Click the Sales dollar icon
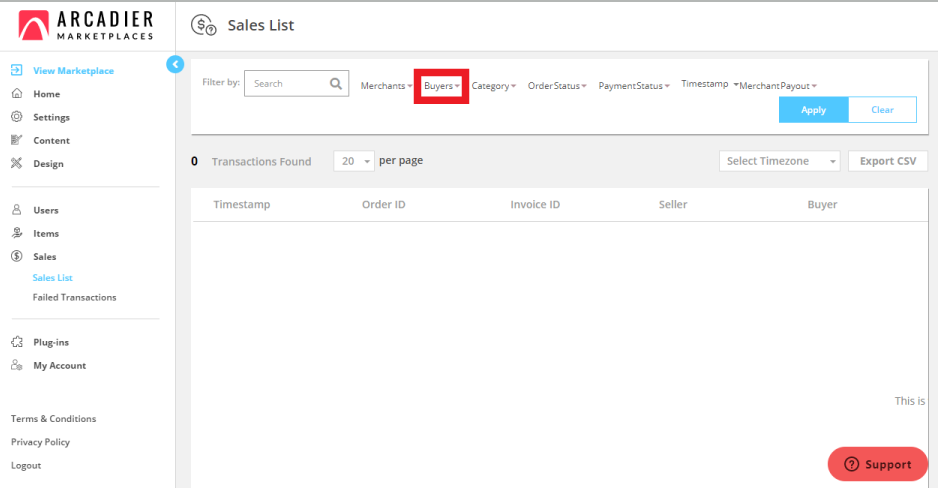The height and width of the screenshot is (488, 938). (x=17, y=257)
